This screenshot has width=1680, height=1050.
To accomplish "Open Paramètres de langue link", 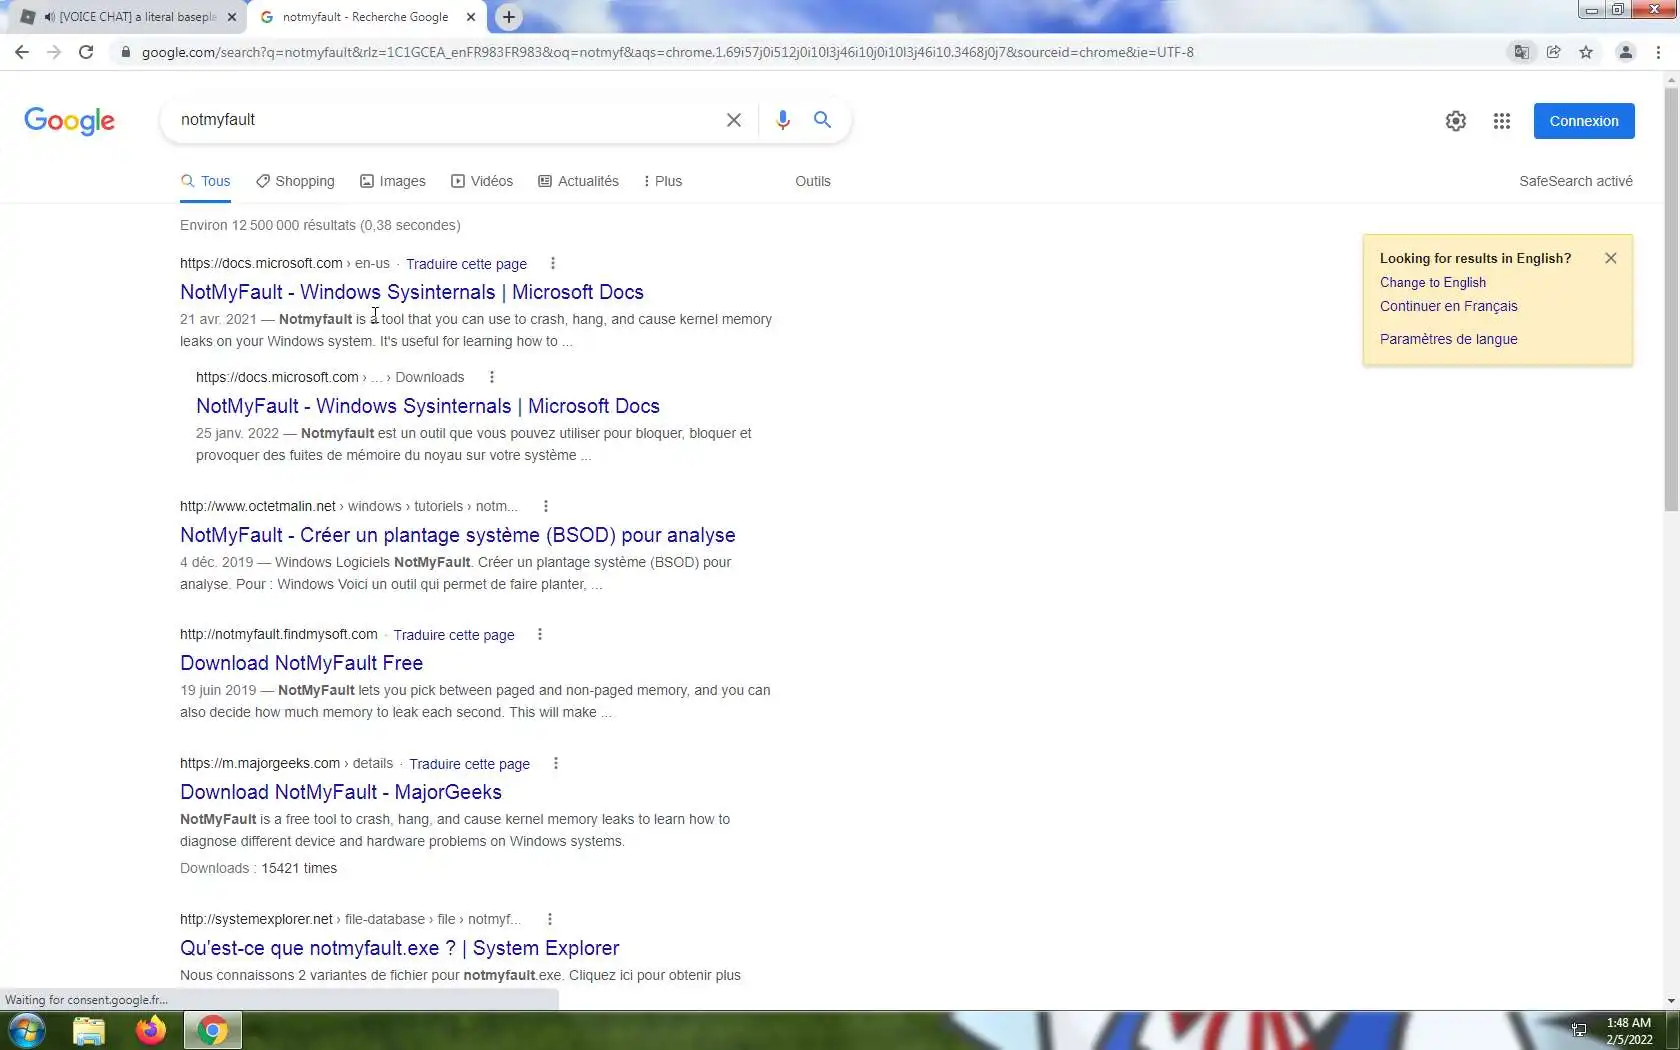I will pos(1449,339).
